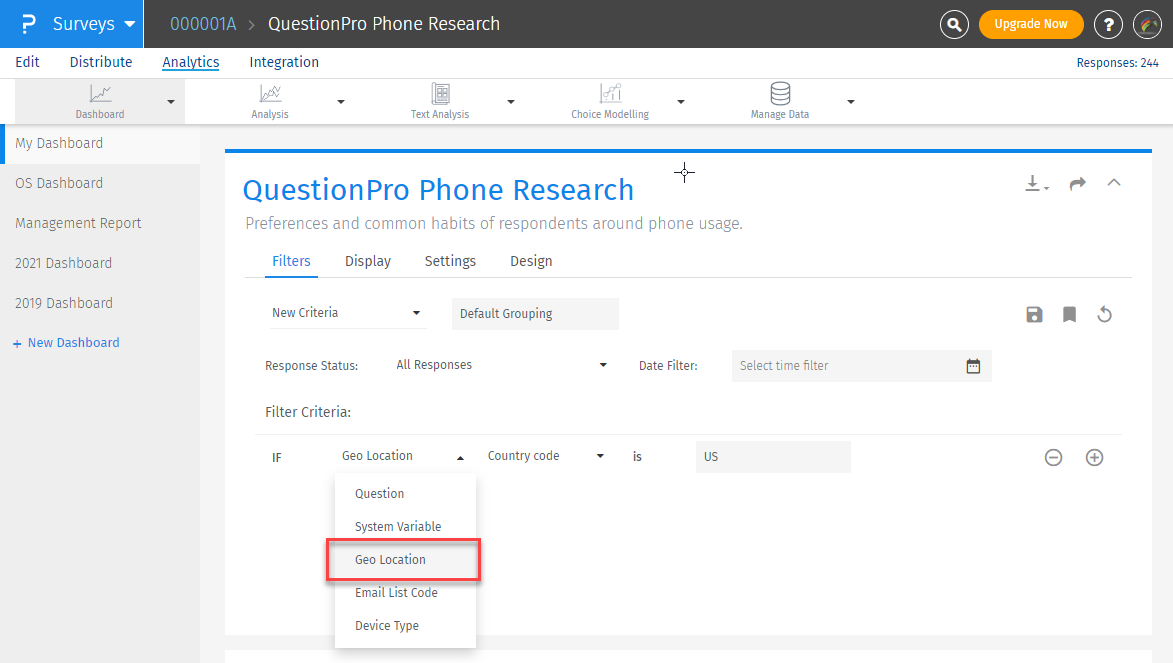1173x663 pixels.
Task: Click the Dashboard chart icon
Action: click(x=100, y=94)
